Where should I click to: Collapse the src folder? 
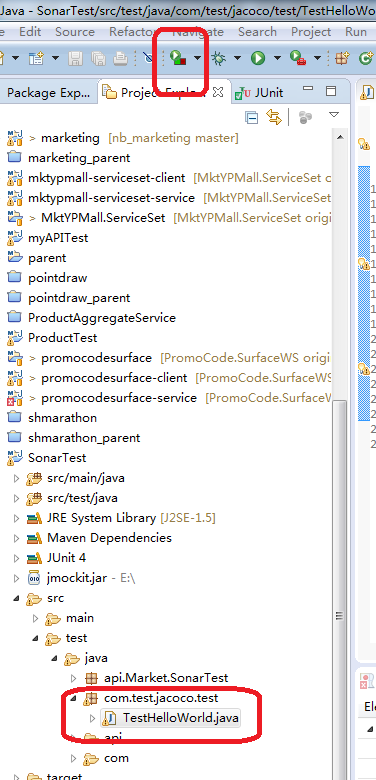(x=16, y=598)
